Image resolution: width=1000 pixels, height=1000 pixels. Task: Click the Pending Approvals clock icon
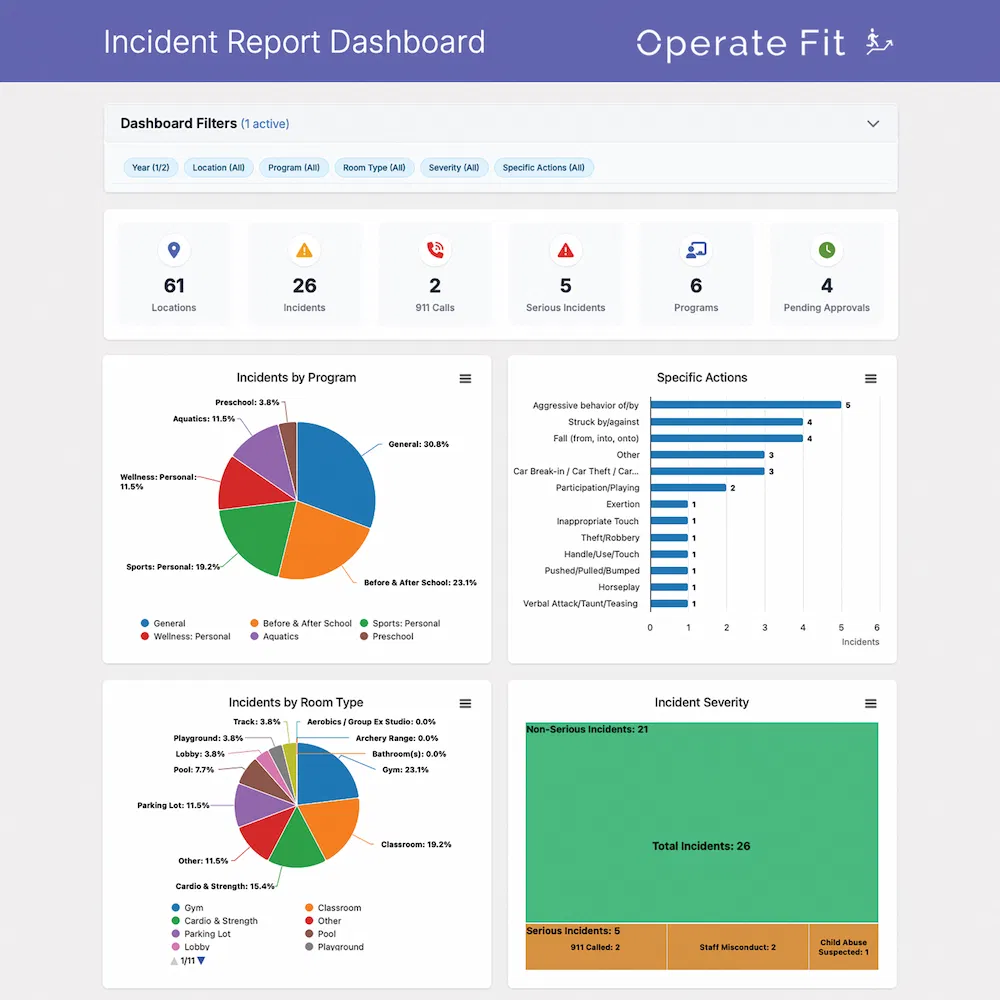point(827,250)
